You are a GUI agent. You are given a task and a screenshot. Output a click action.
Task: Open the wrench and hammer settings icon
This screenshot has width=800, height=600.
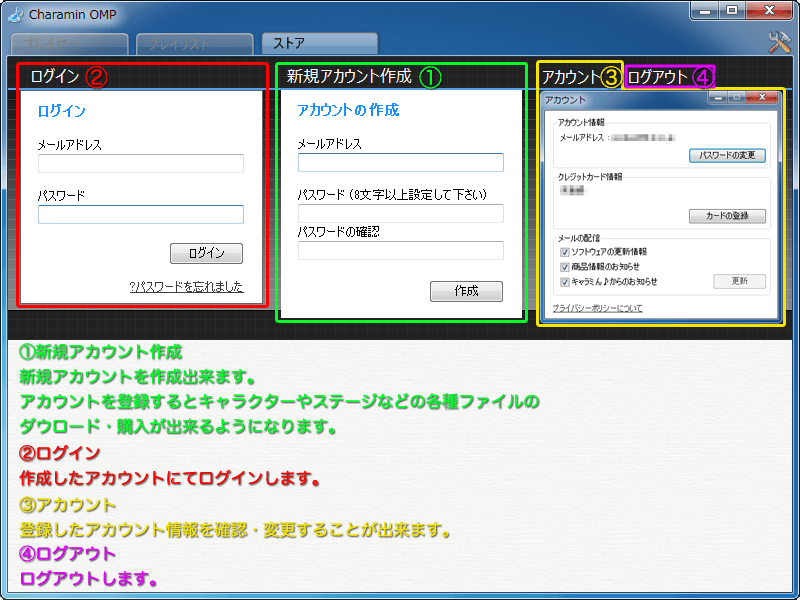click(779, 42)
